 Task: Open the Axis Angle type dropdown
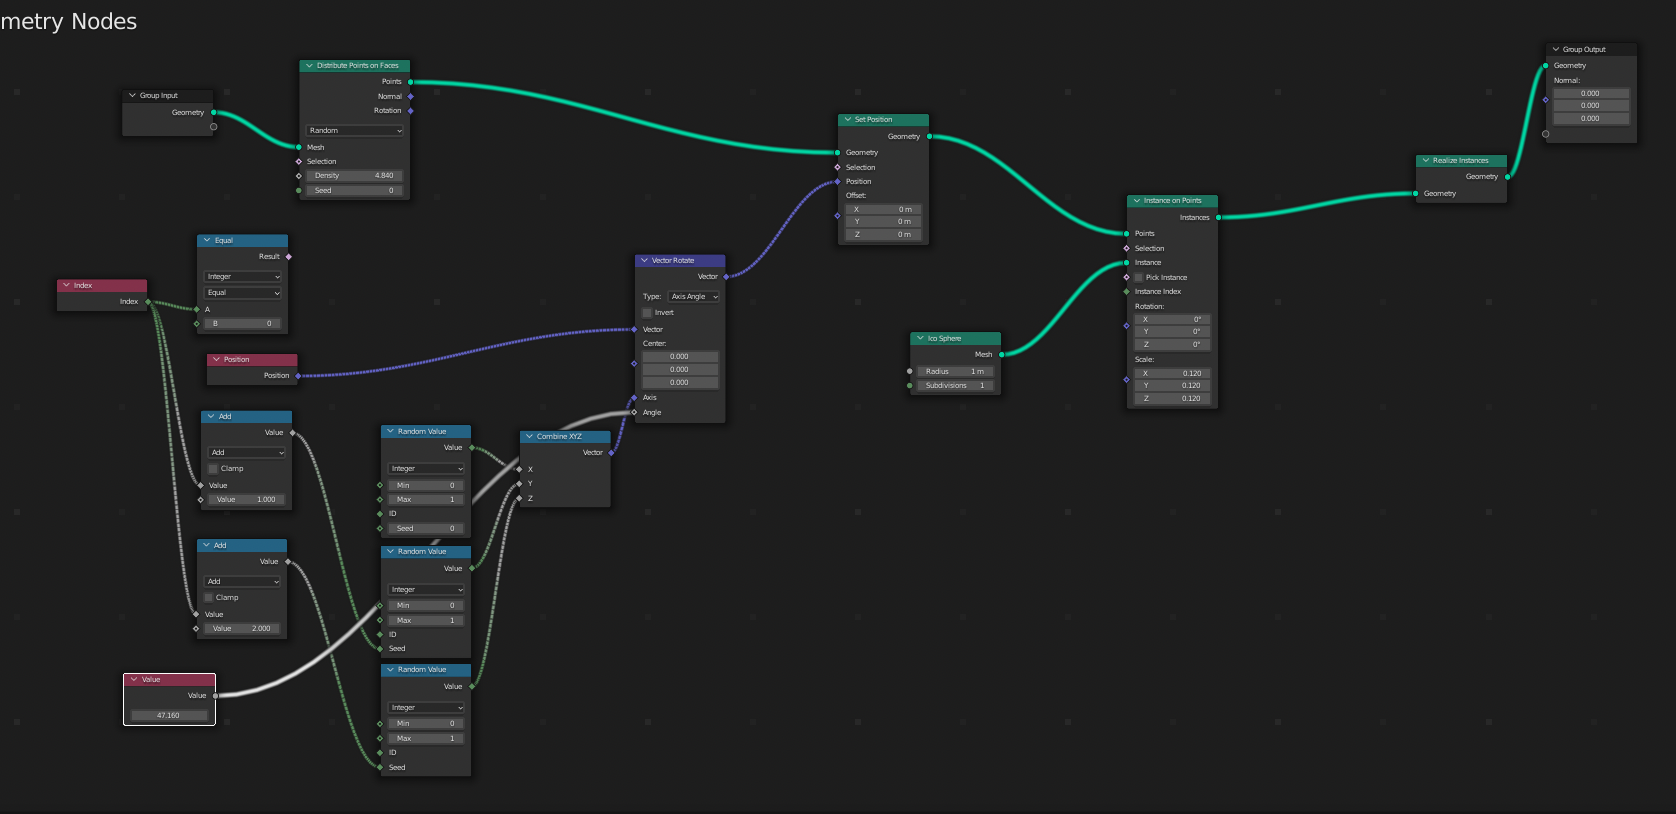[x=694, y=297]
